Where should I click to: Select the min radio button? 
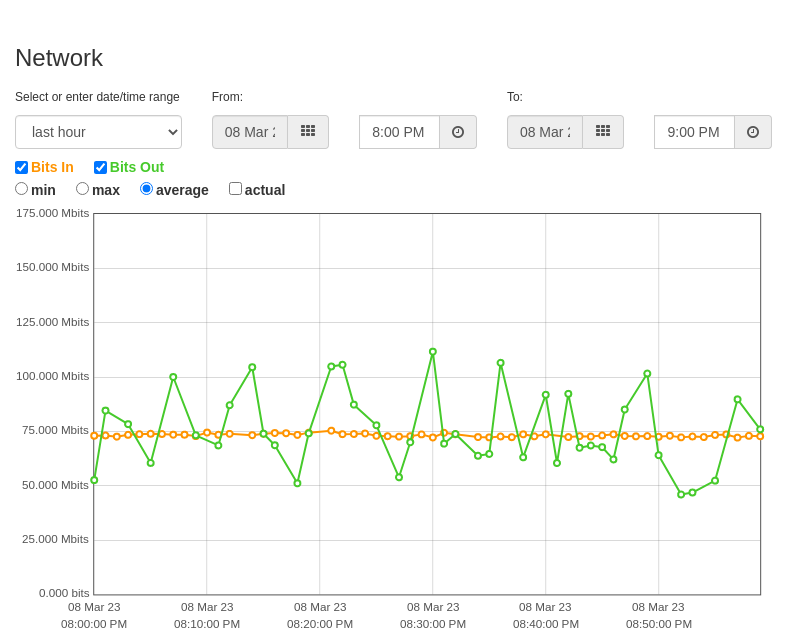click(22, 189)
